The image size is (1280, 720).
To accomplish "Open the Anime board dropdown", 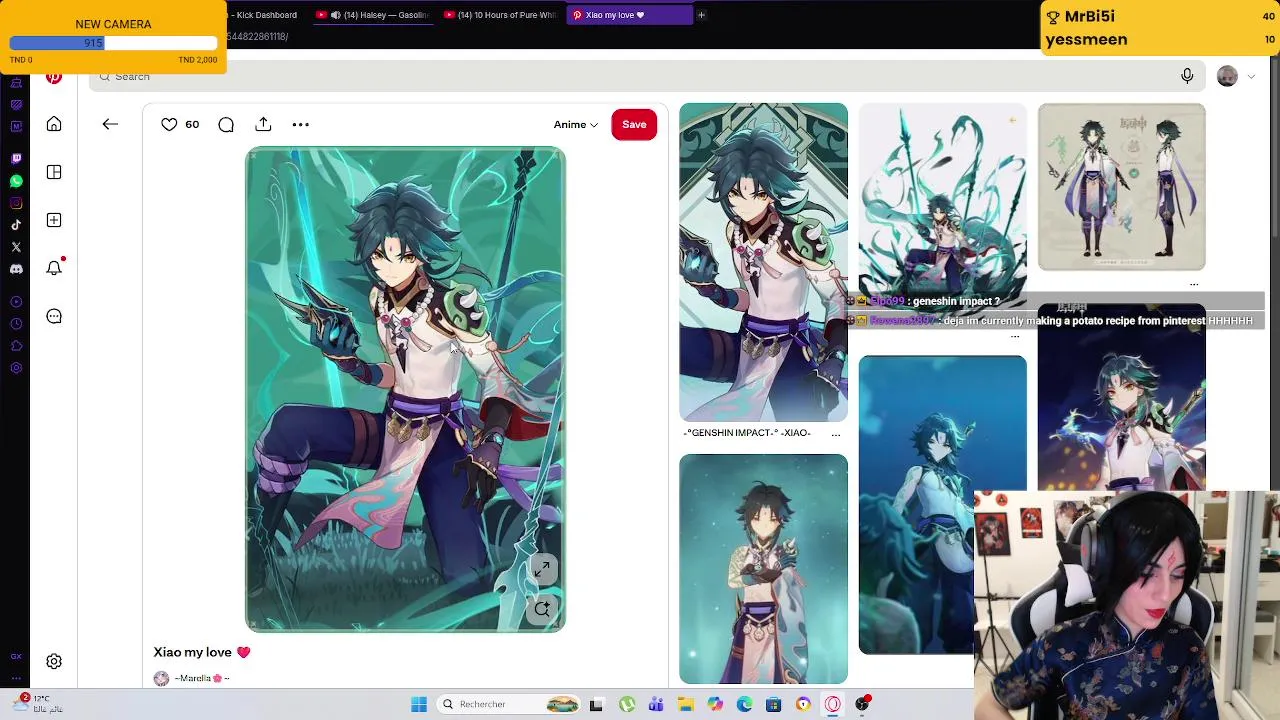I will [576, 125].
